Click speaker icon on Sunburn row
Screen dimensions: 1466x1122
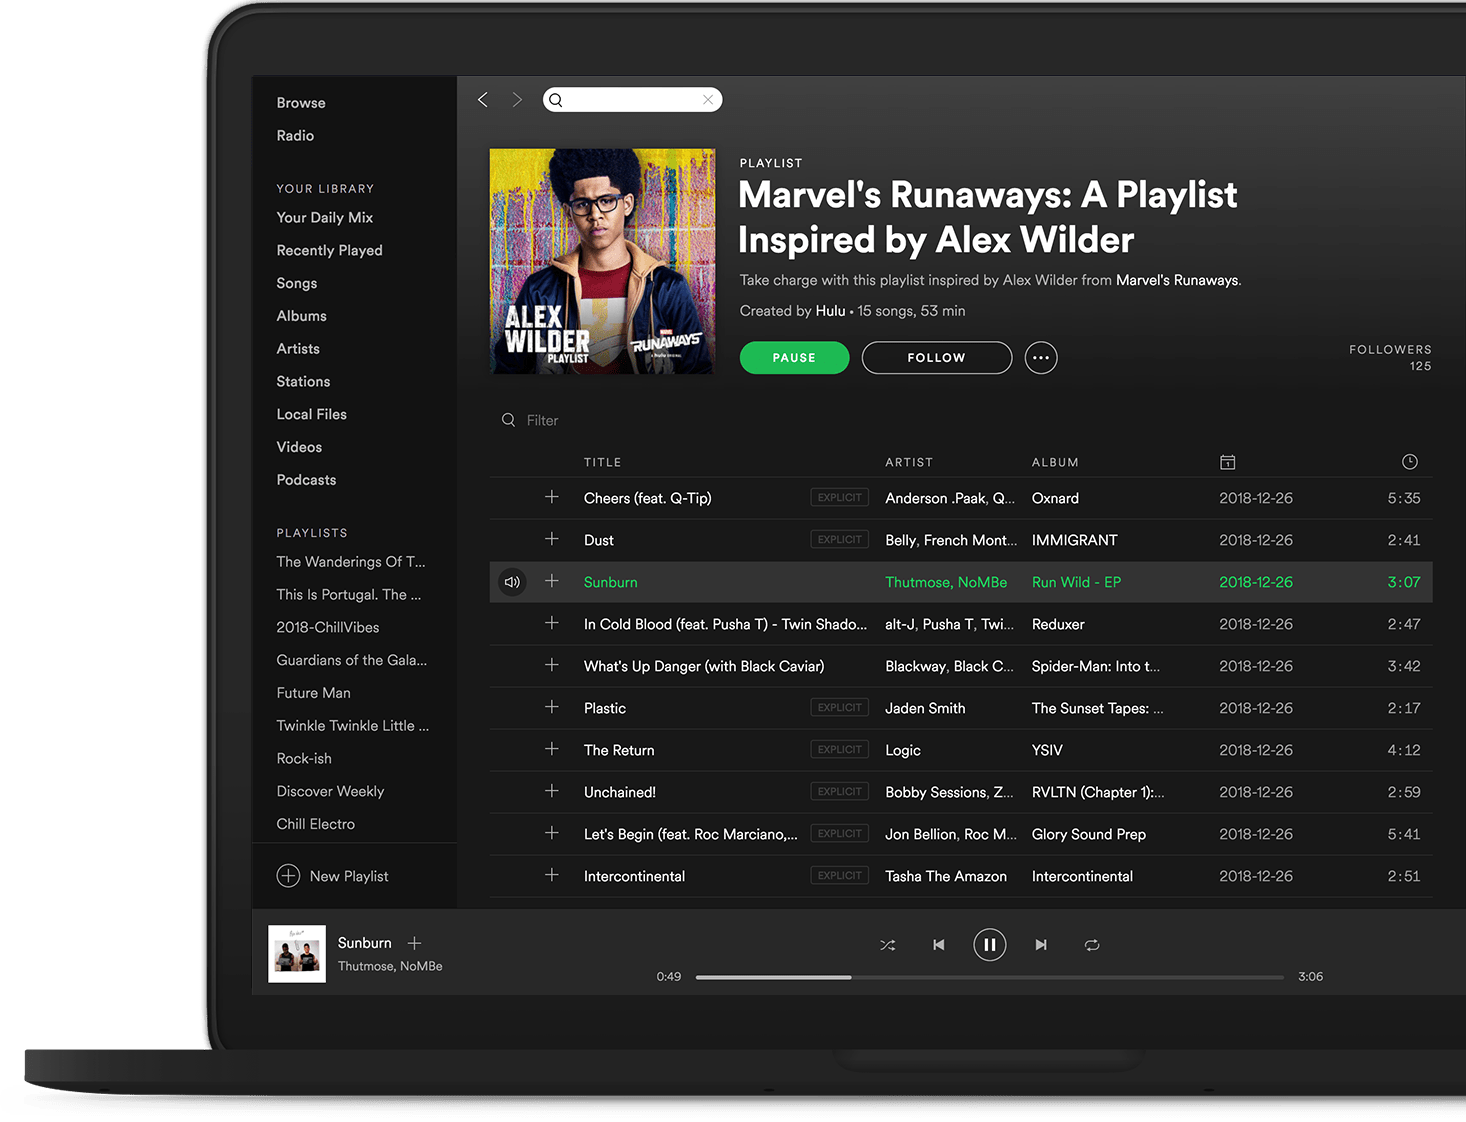point(512,582)
